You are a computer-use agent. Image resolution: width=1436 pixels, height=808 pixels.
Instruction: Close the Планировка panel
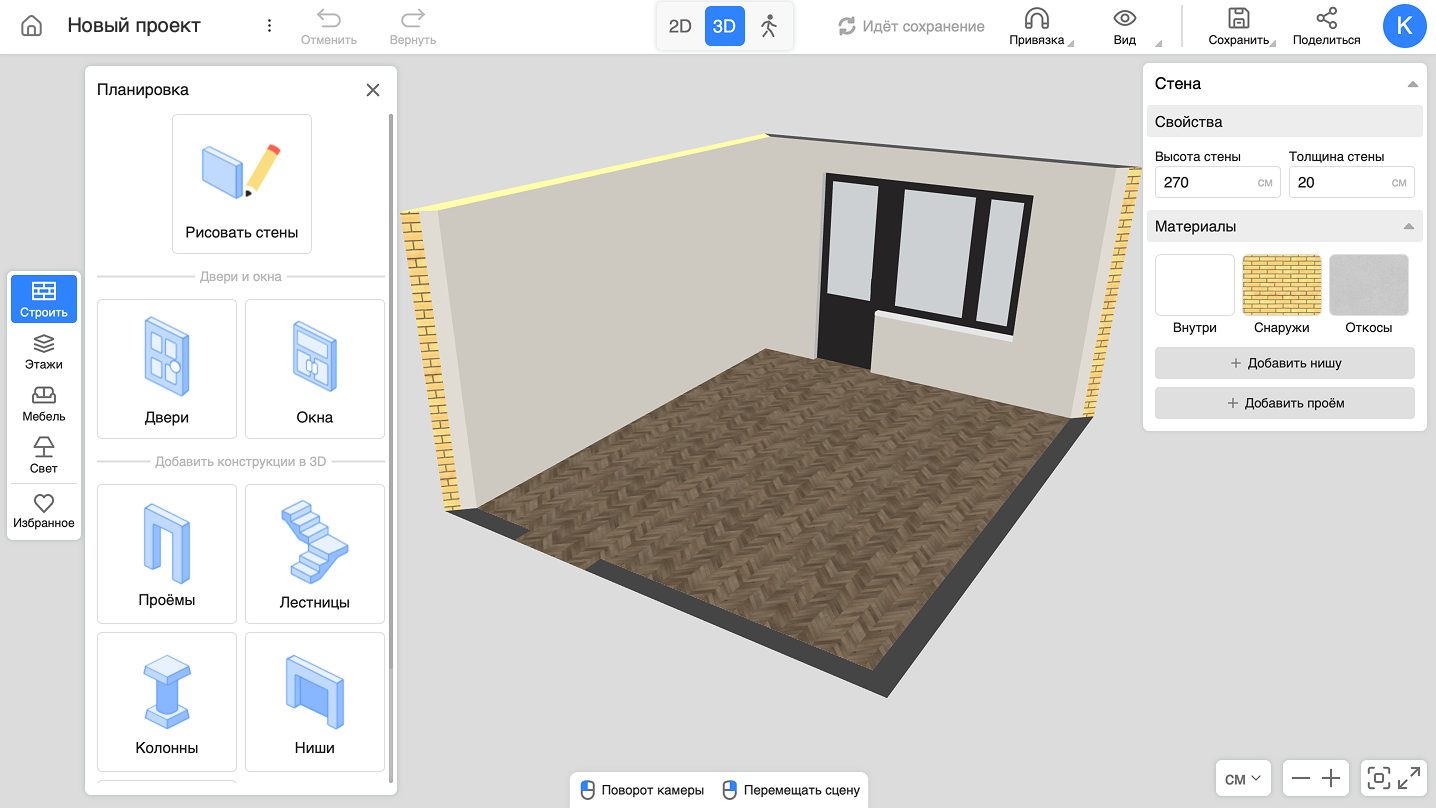click(373, 90)
